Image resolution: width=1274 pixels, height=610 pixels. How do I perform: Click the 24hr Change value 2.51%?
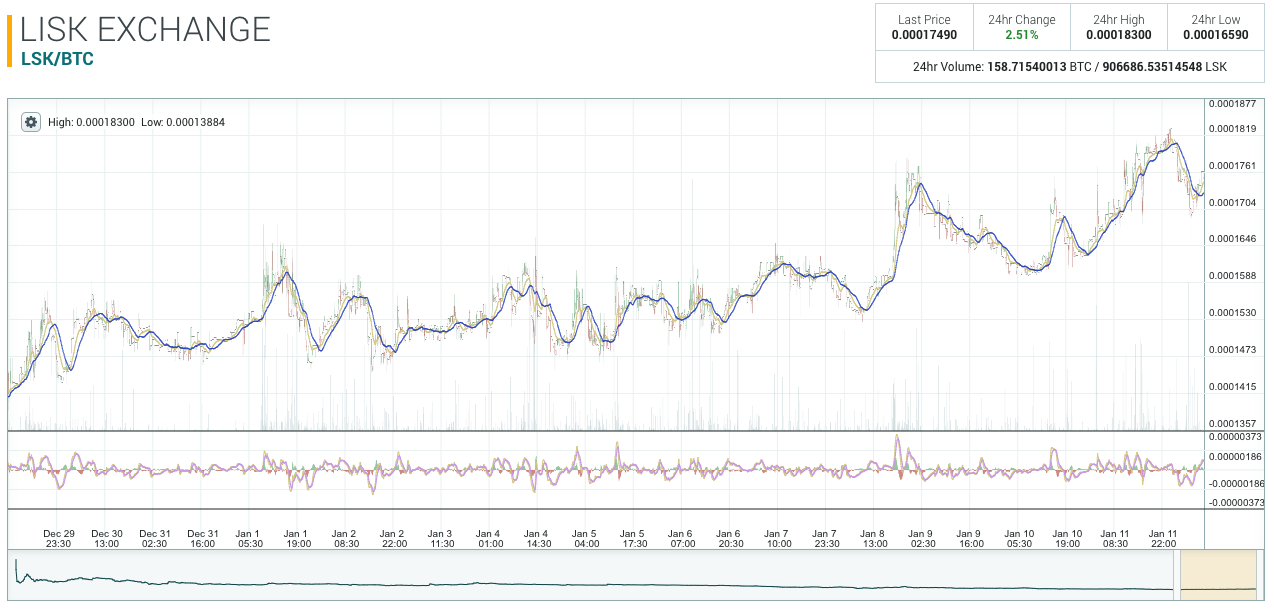(x=1022, y=35)
